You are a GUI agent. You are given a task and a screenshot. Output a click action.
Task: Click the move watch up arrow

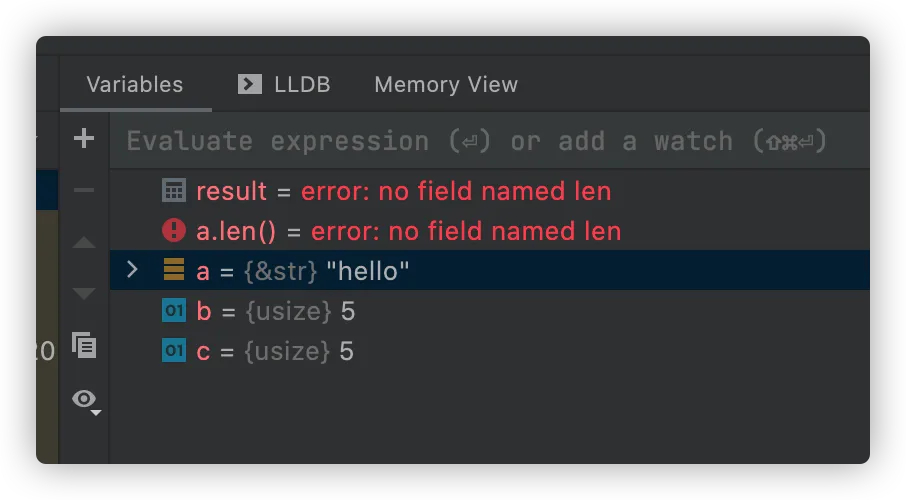pos(84,243)
